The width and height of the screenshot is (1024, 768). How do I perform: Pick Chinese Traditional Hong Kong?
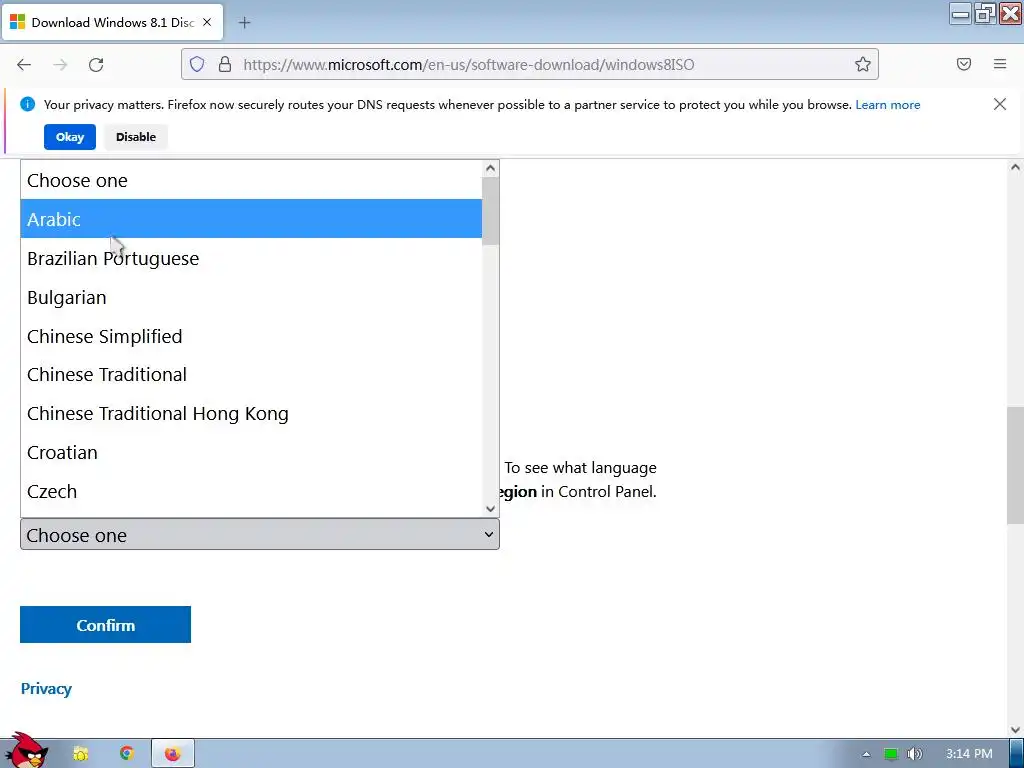click(251, 413)
